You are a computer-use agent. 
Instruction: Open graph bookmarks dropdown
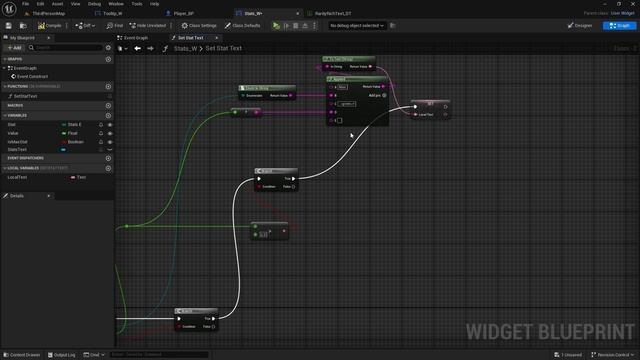122,49
